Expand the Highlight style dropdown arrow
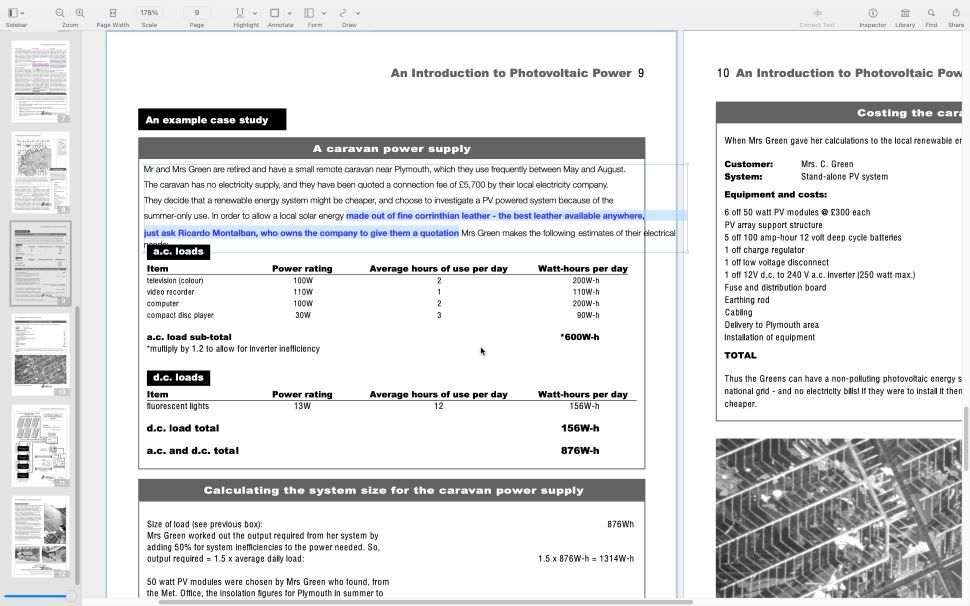Viewport: 970px width, 606px height. [254, 12]
